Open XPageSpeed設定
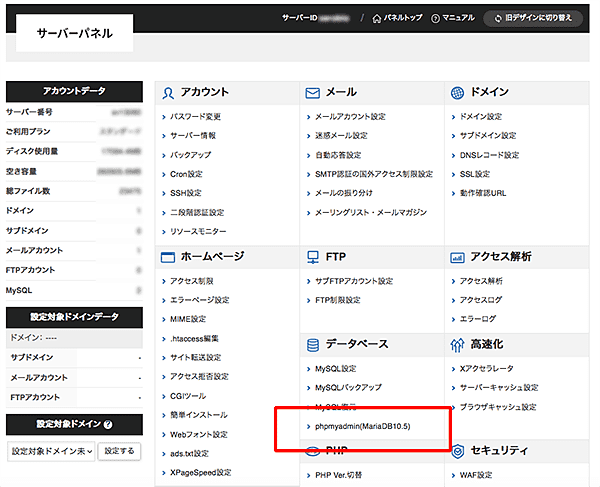The height and width of the screenshot is (487, 600). [201, 473]
